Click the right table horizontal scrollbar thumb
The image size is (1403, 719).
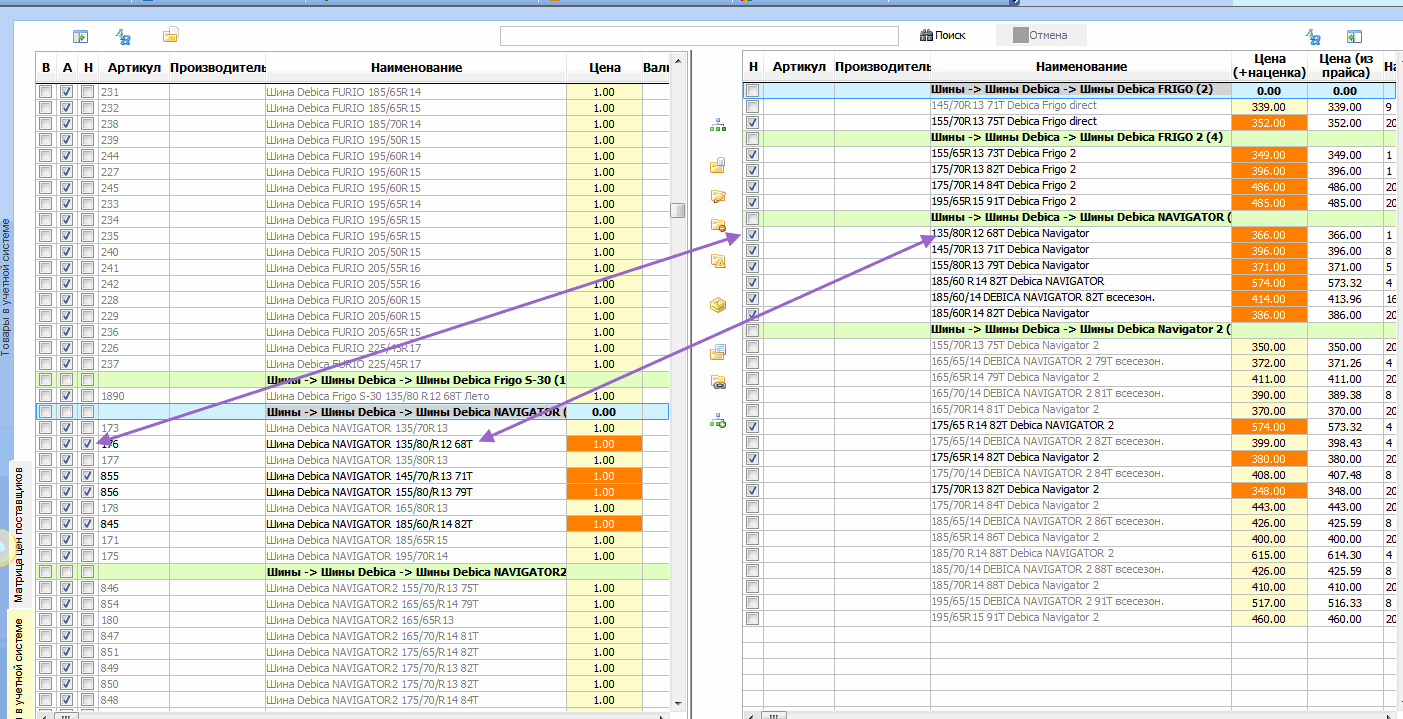(775, 715)
